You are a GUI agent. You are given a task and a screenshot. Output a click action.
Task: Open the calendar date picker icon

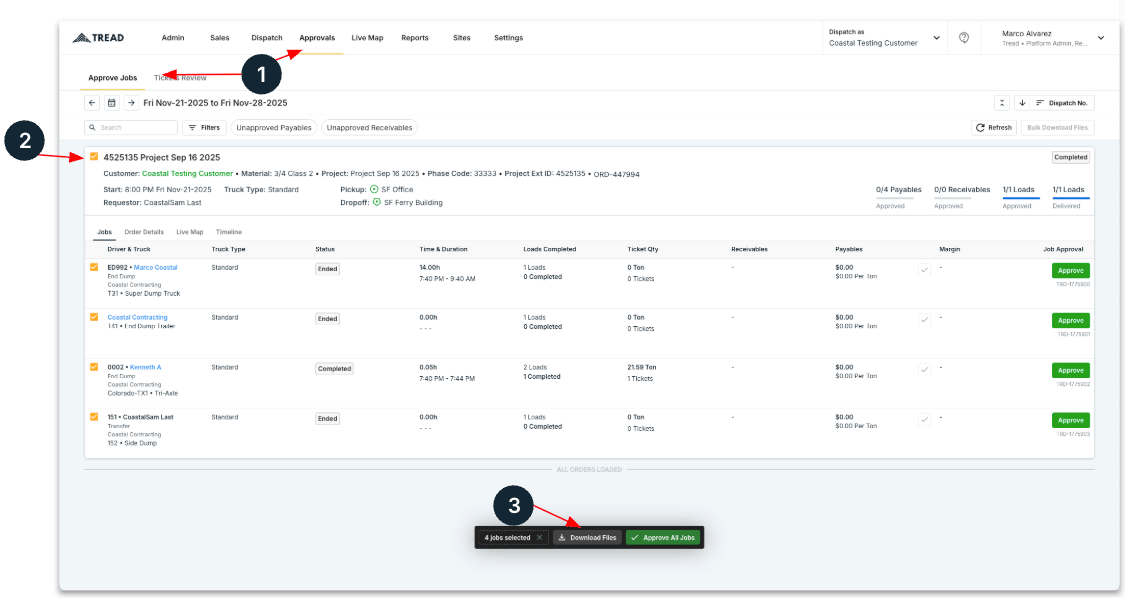[111, 103]
